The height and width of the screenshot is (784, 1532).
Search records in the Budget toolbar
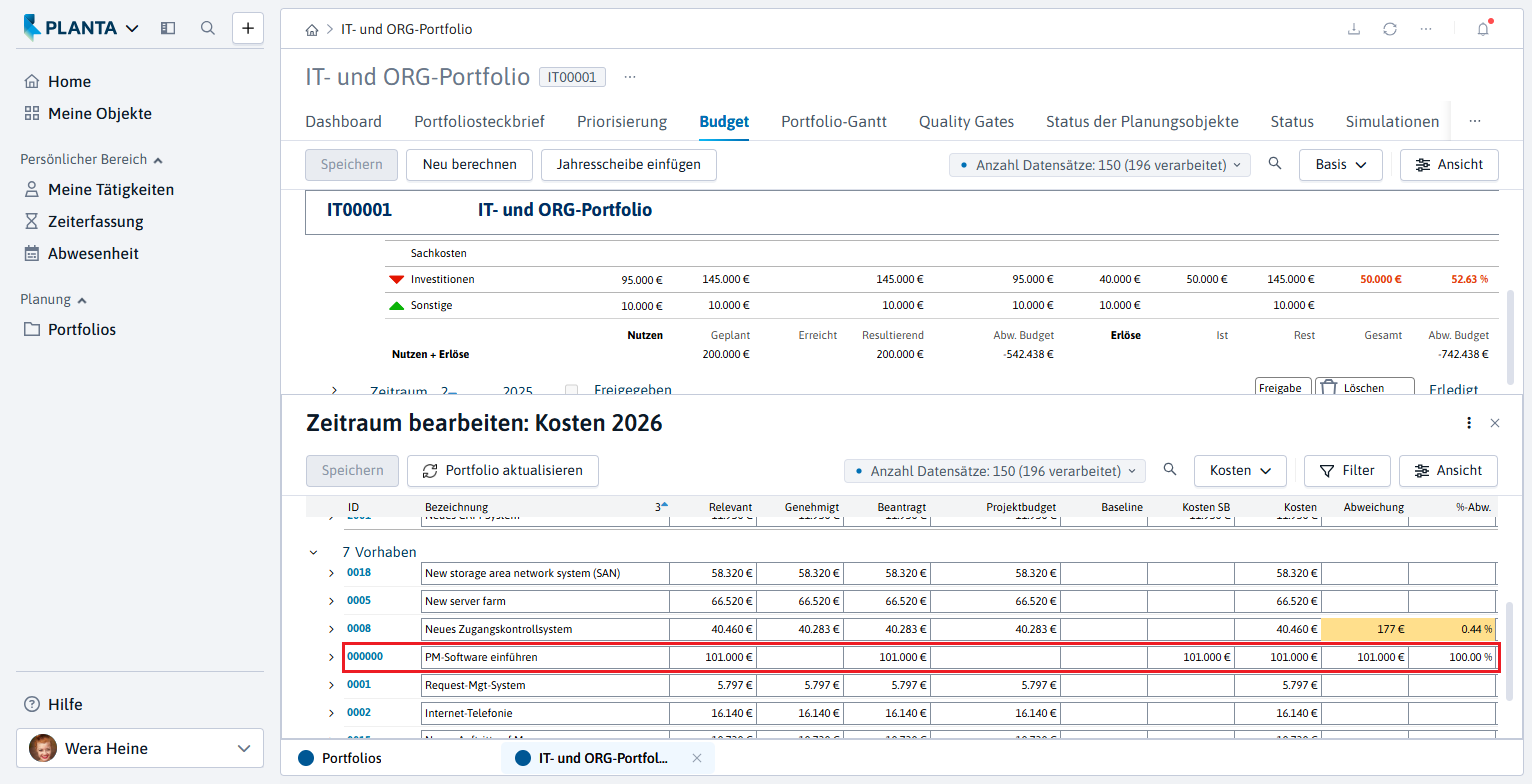click(1275, 164)
